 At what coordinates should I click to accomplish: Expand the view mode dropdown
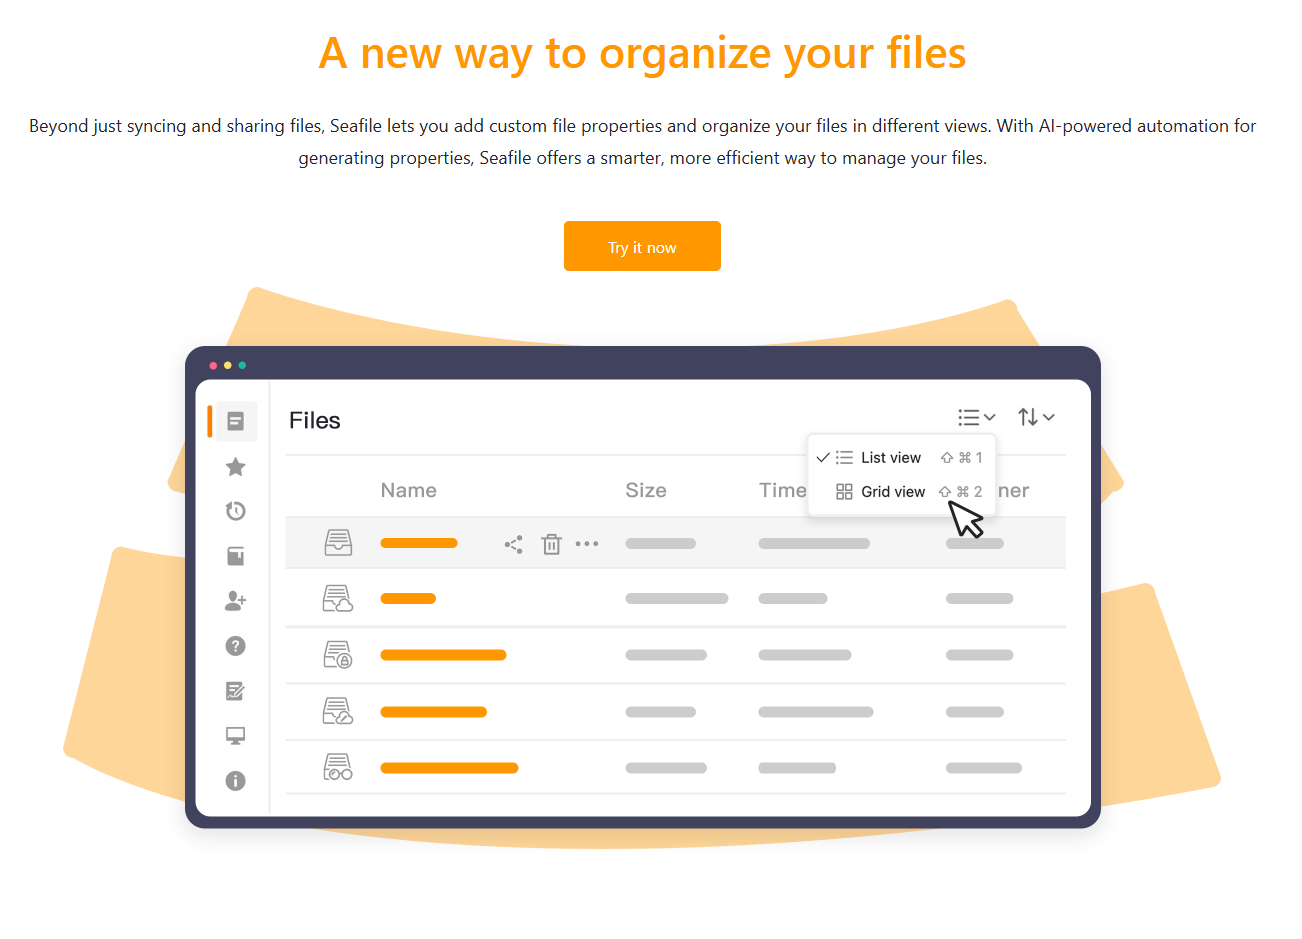(976, 417)
